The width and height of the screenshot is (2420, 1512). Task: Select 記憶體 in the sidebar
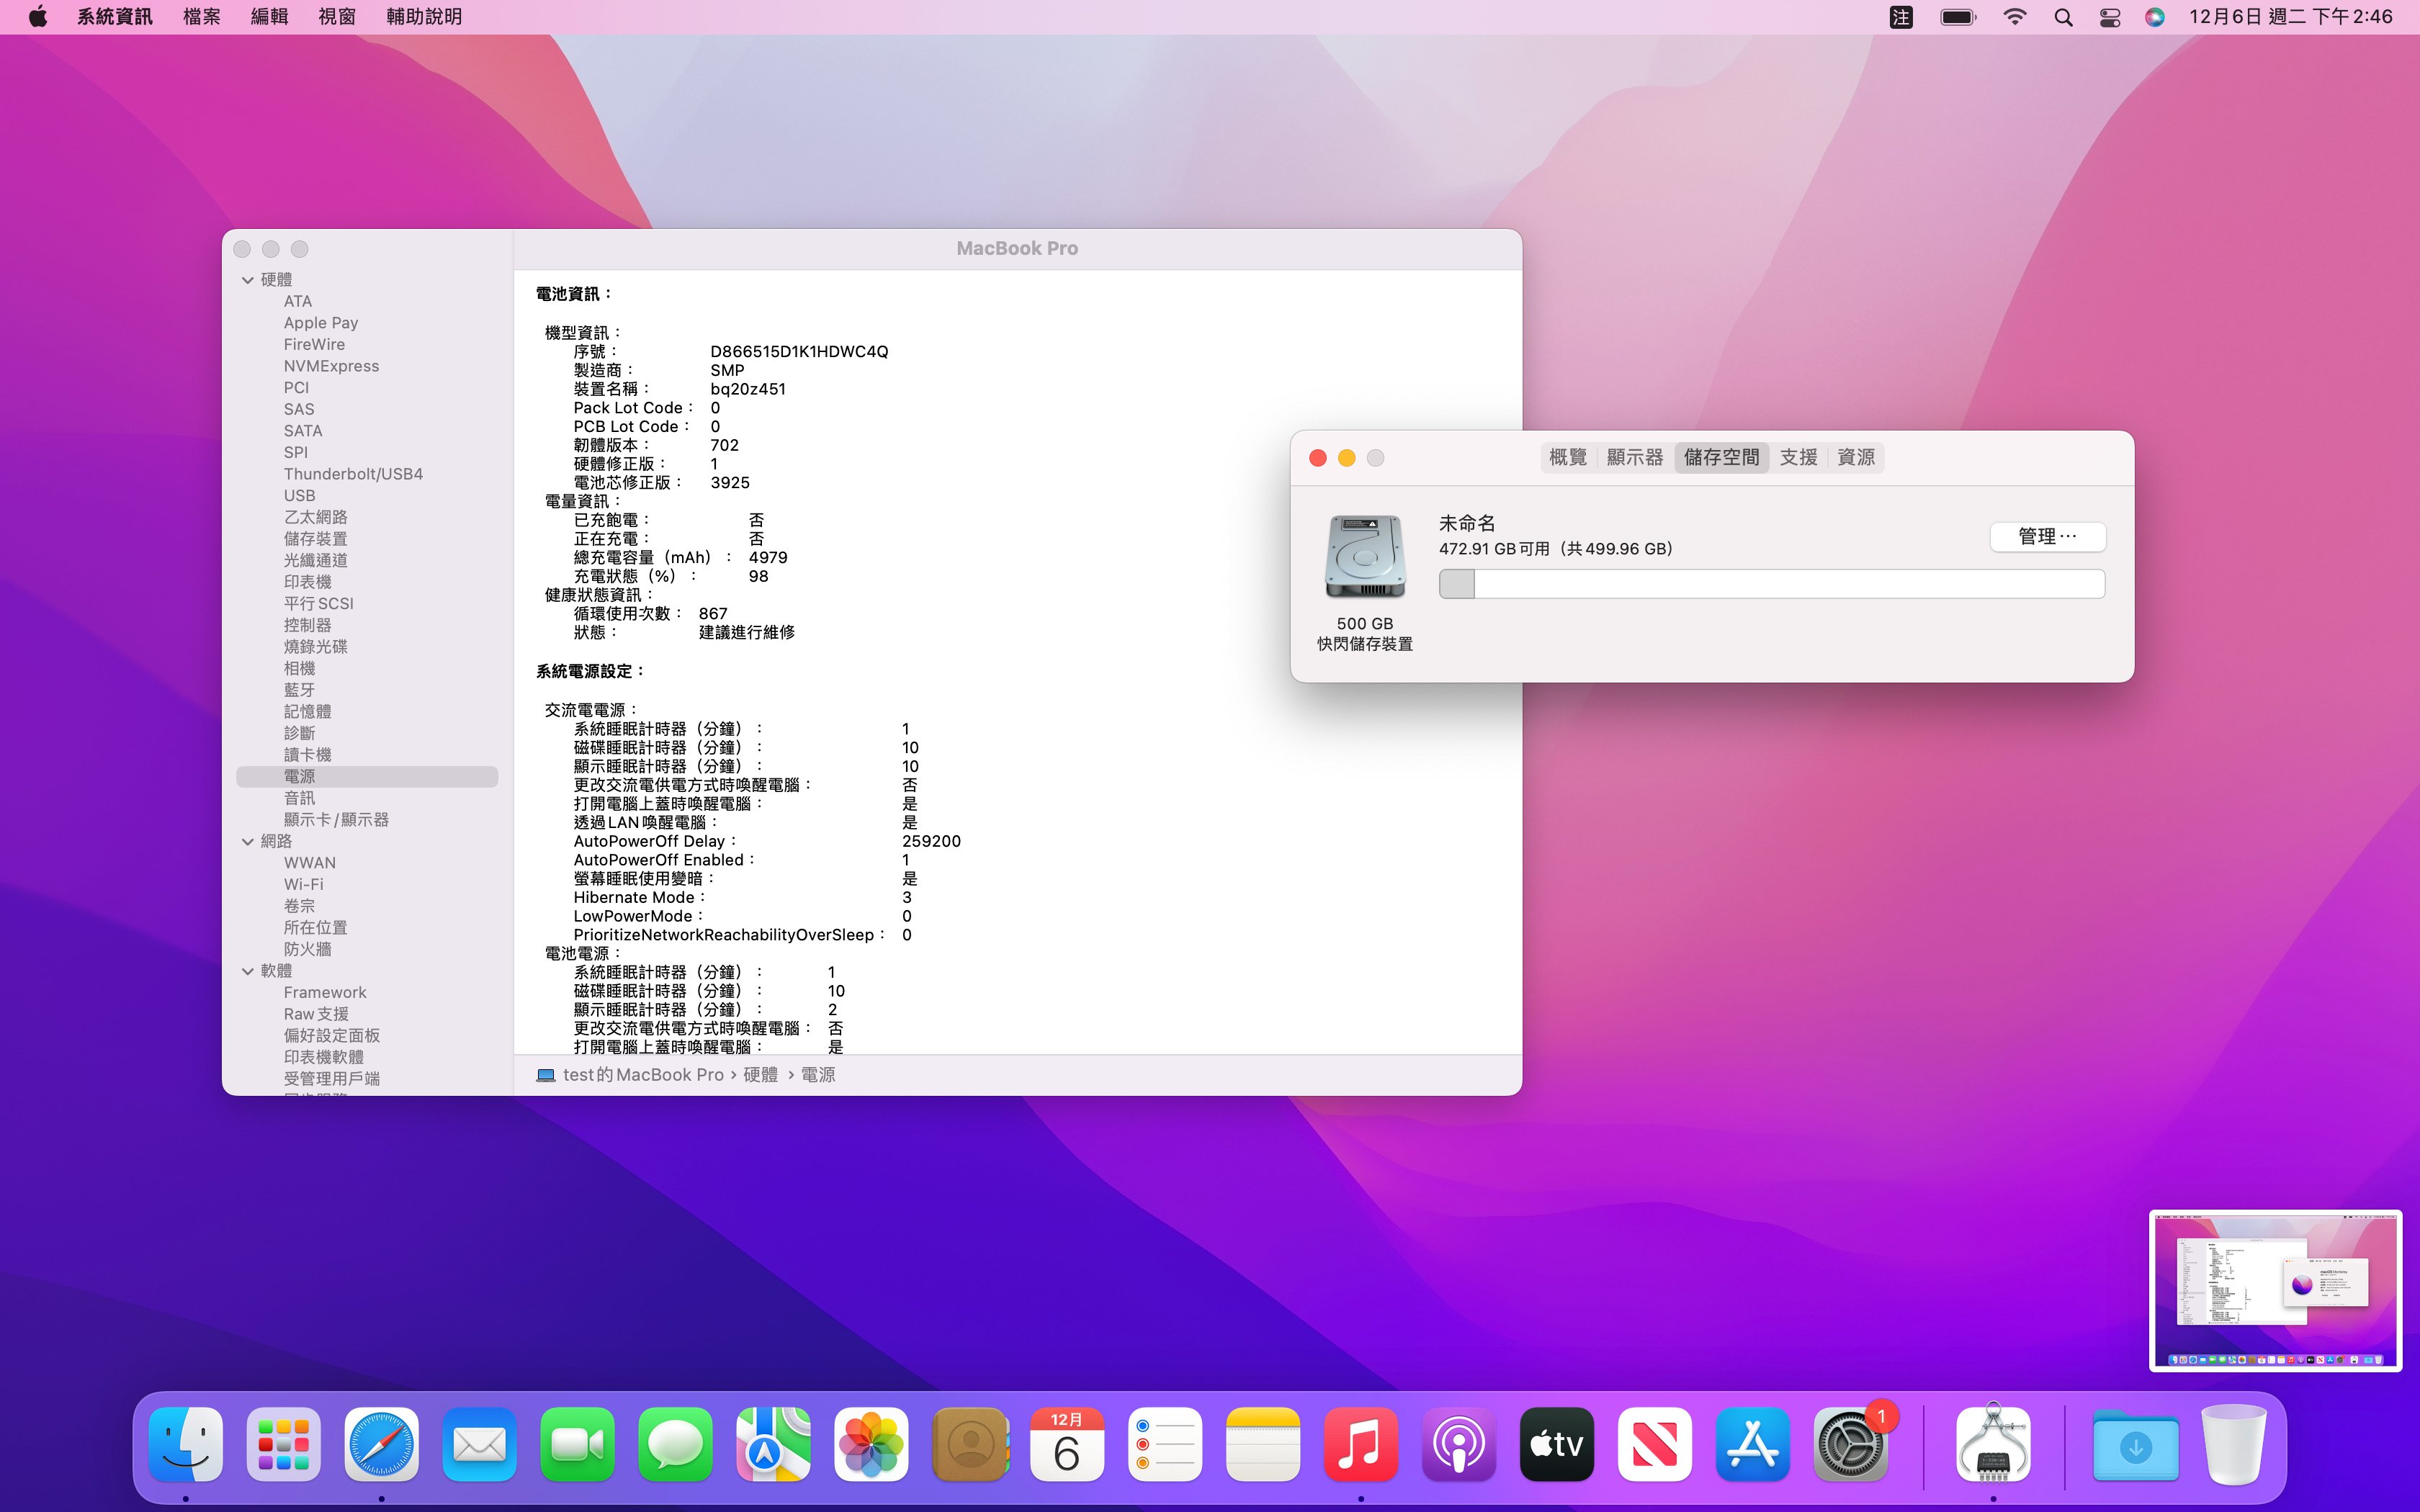[307, 711]
